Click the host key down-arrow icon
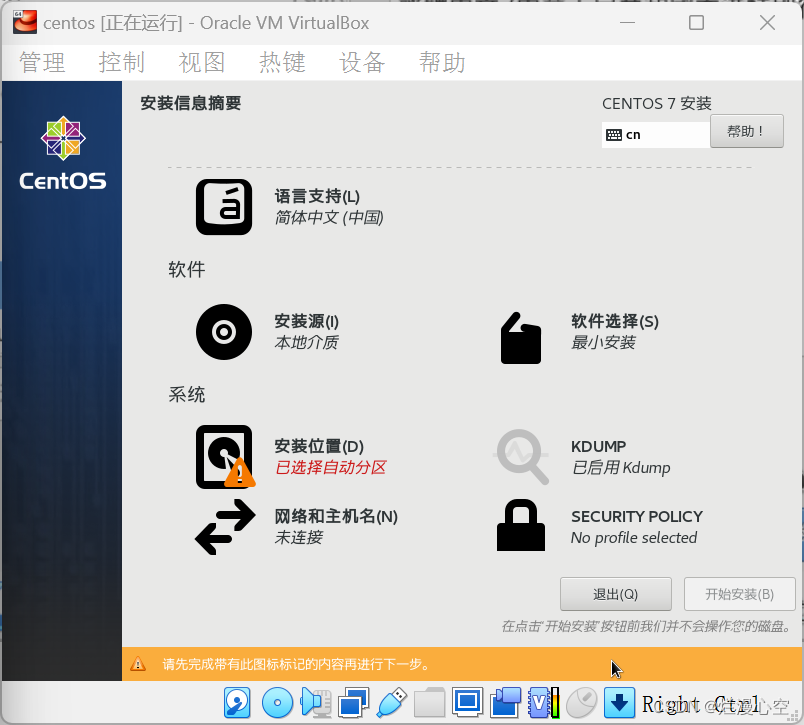 pyautogui.click(x=619, y=702)
